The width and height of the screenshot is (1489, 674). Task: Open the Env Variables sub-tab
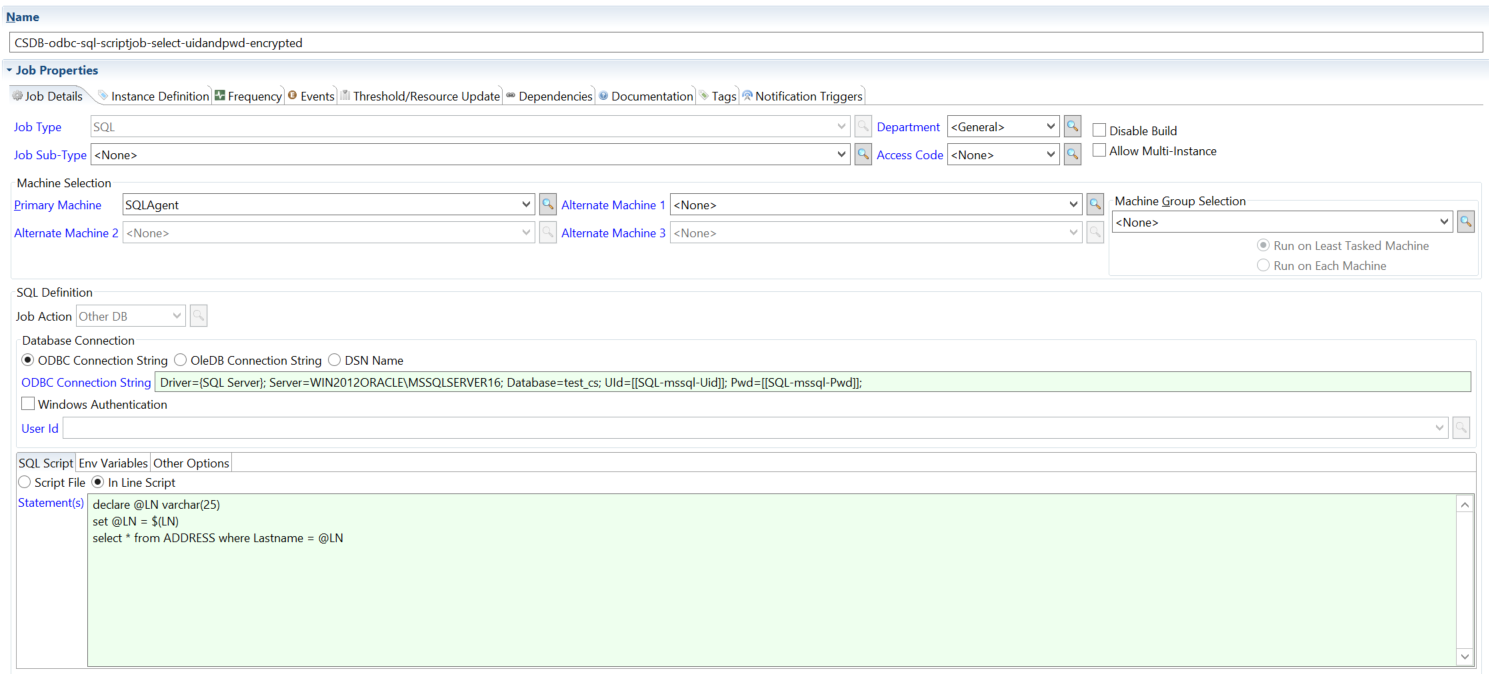click(x=113, y=463)
